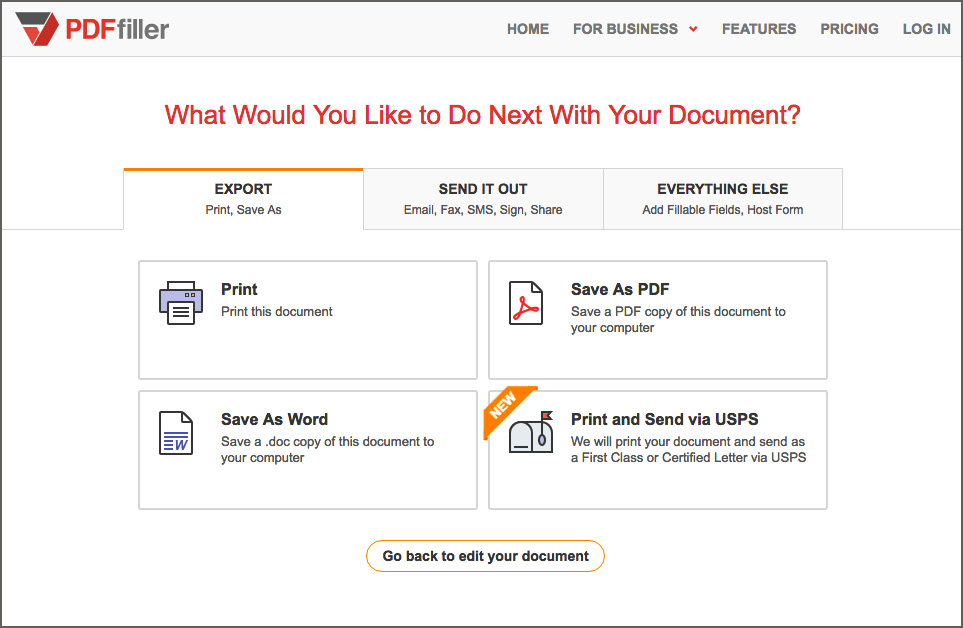Choose Print and Send via USPS title

(x=665, y=419)
